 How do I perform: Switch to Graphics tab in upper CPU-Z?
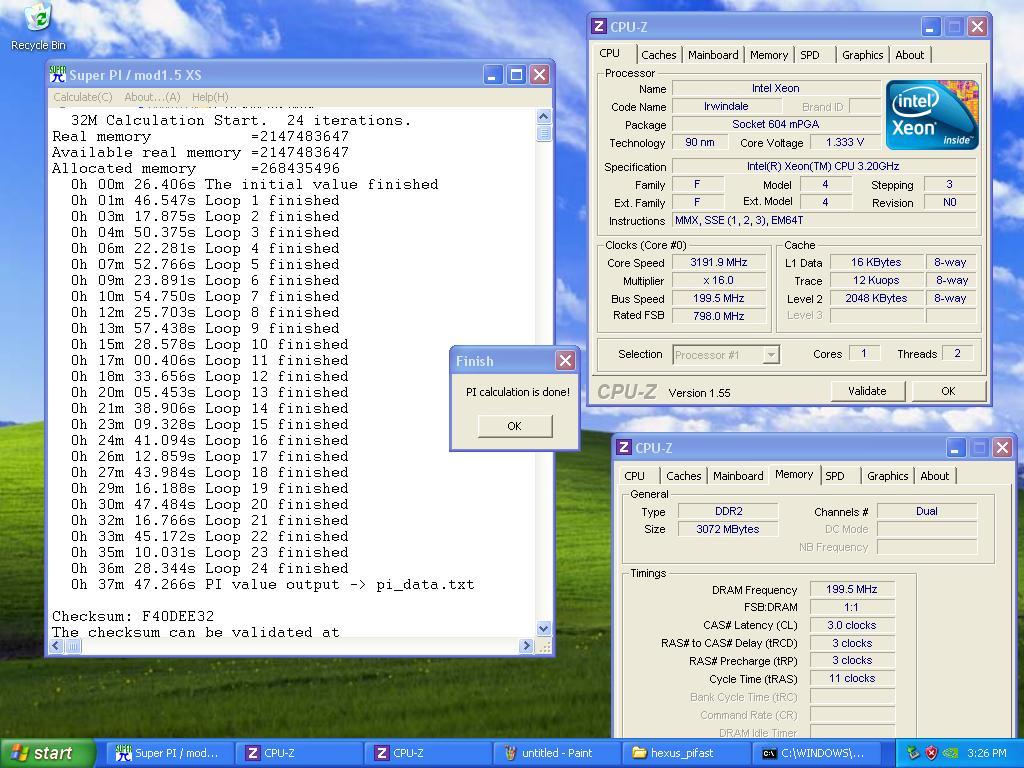[862, 55]
